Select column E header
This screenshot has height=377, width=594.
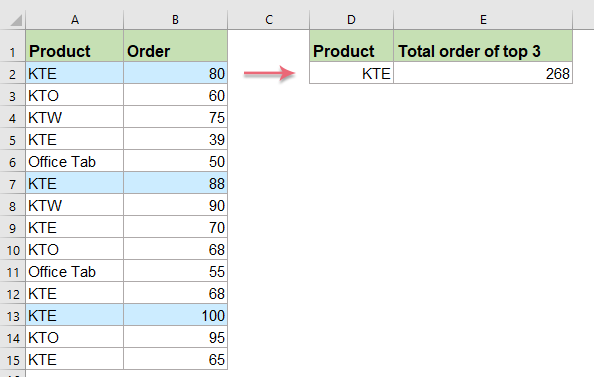coord(483,20)
